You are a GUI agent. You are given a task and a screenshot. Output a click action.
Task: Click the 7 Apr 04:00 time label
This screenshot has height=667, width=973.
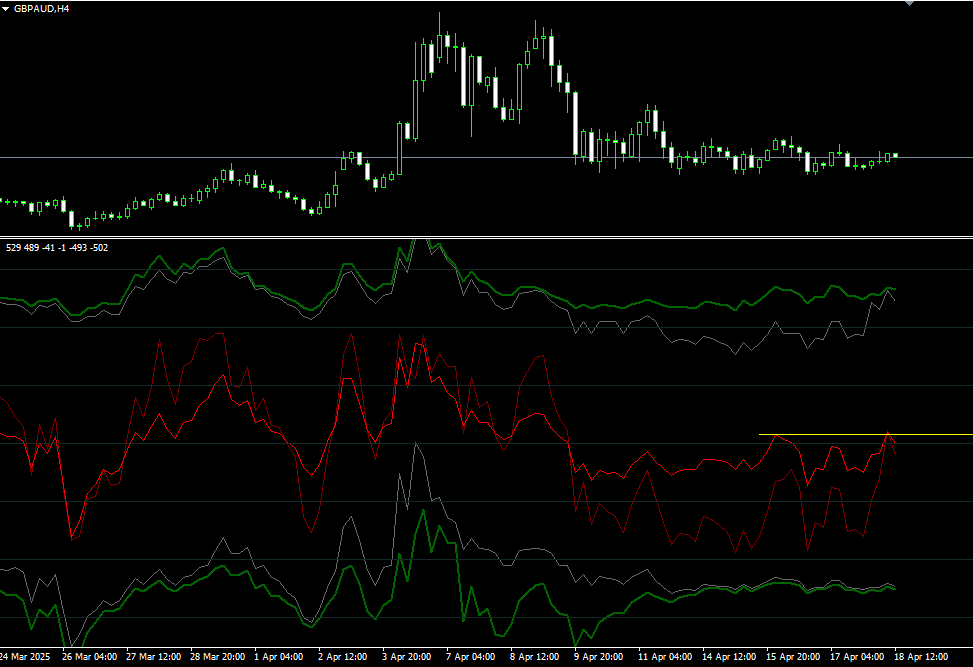470,656
